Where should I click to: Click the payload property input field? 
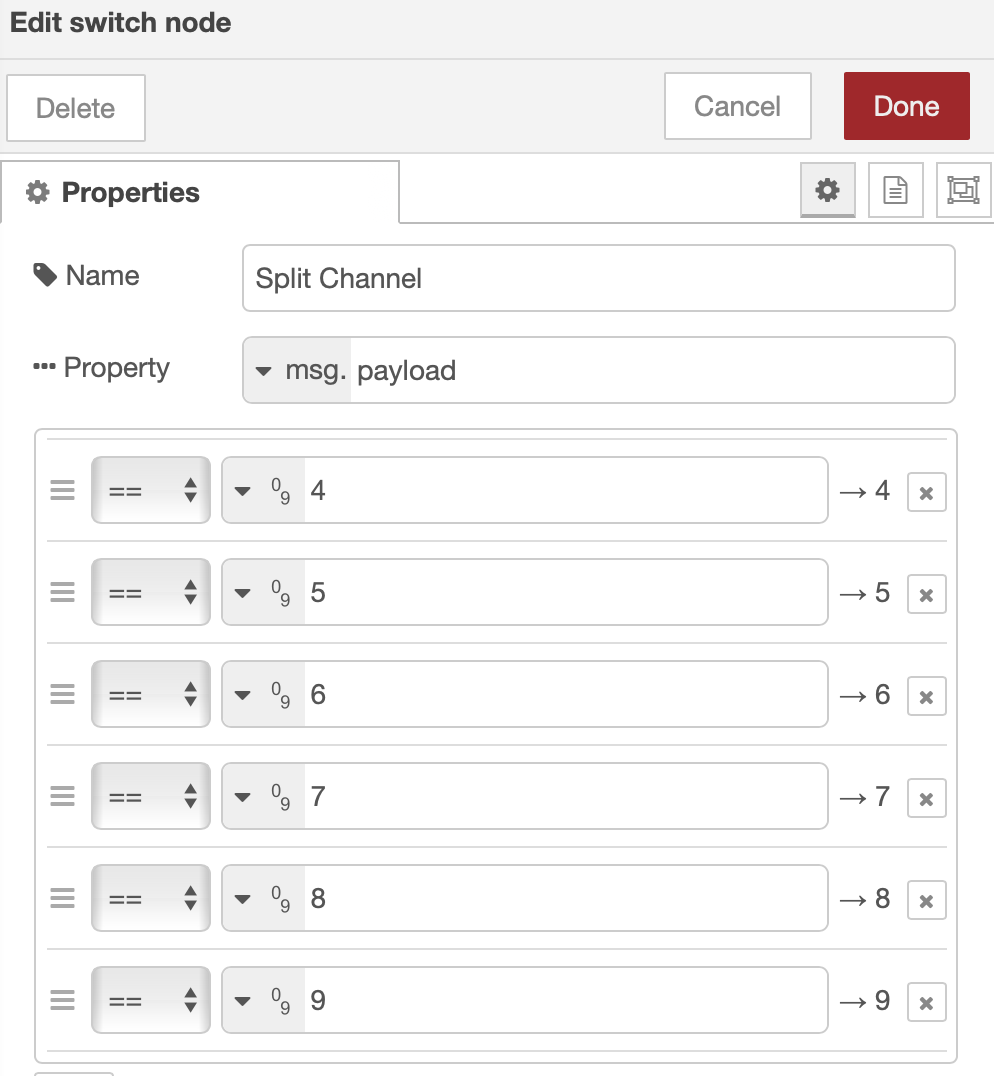(650, 371)
